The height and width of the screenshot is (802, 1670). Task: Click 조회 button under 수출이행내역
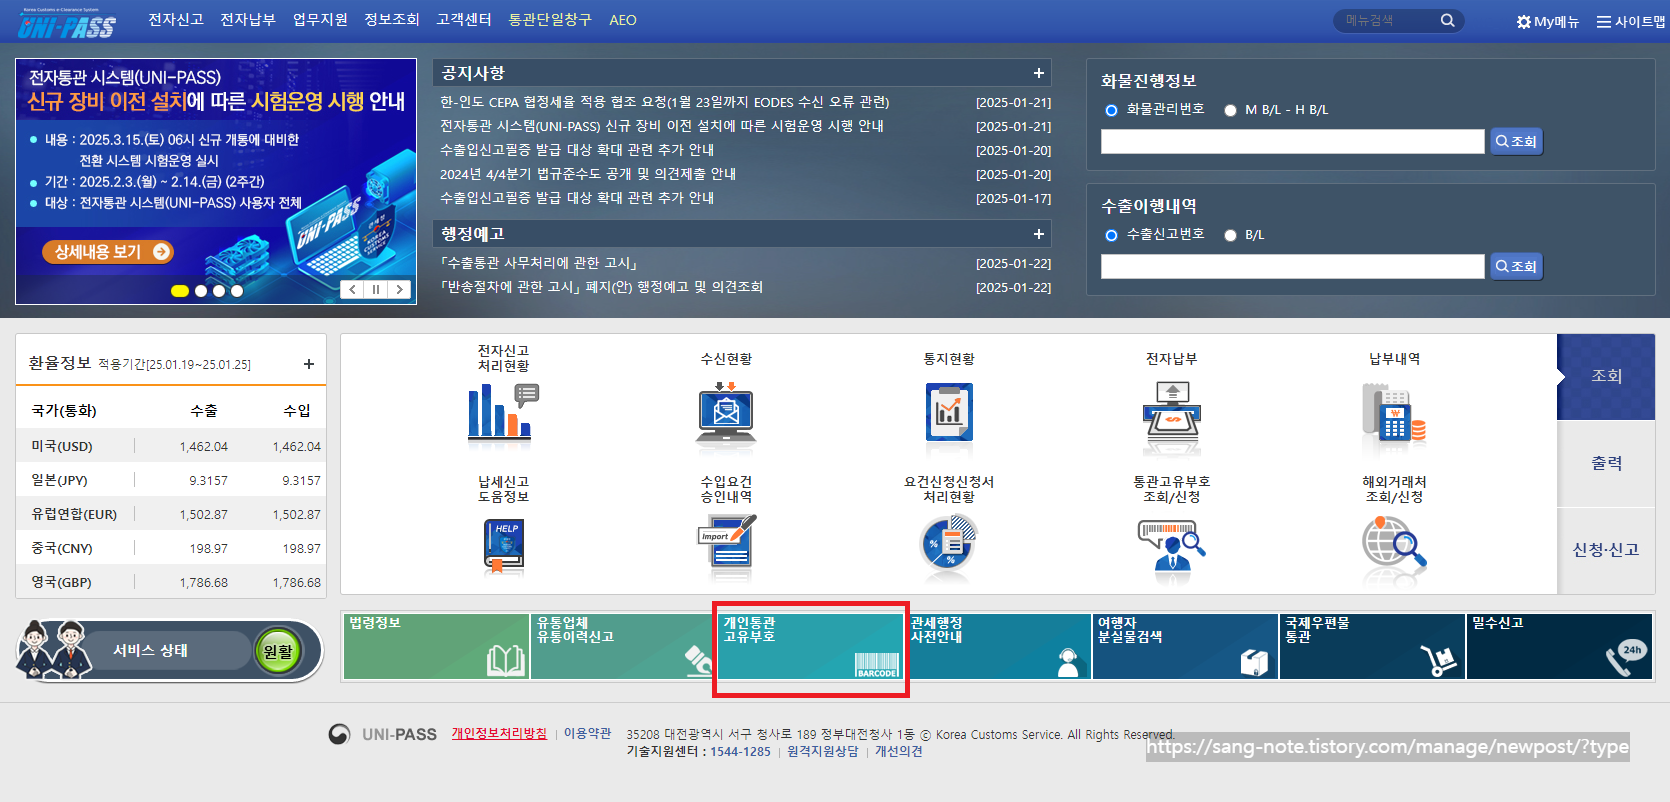(1517, 267)
